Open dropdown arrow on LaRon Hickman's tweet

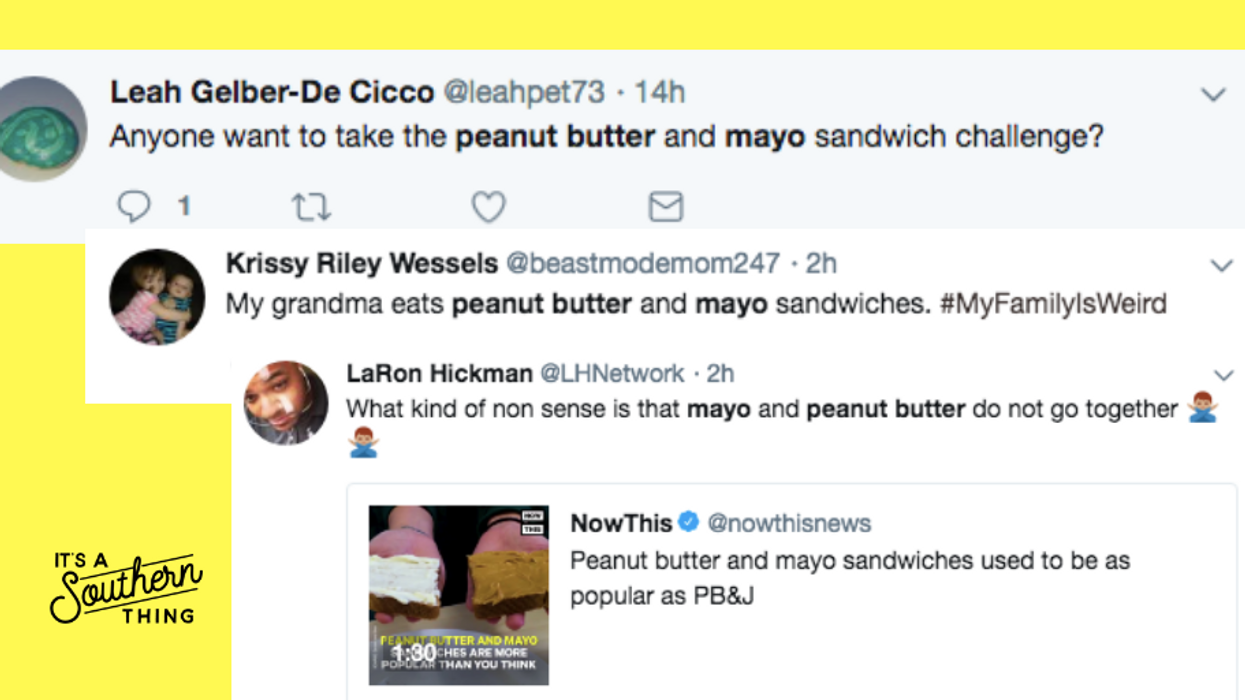pos(1224,376)
